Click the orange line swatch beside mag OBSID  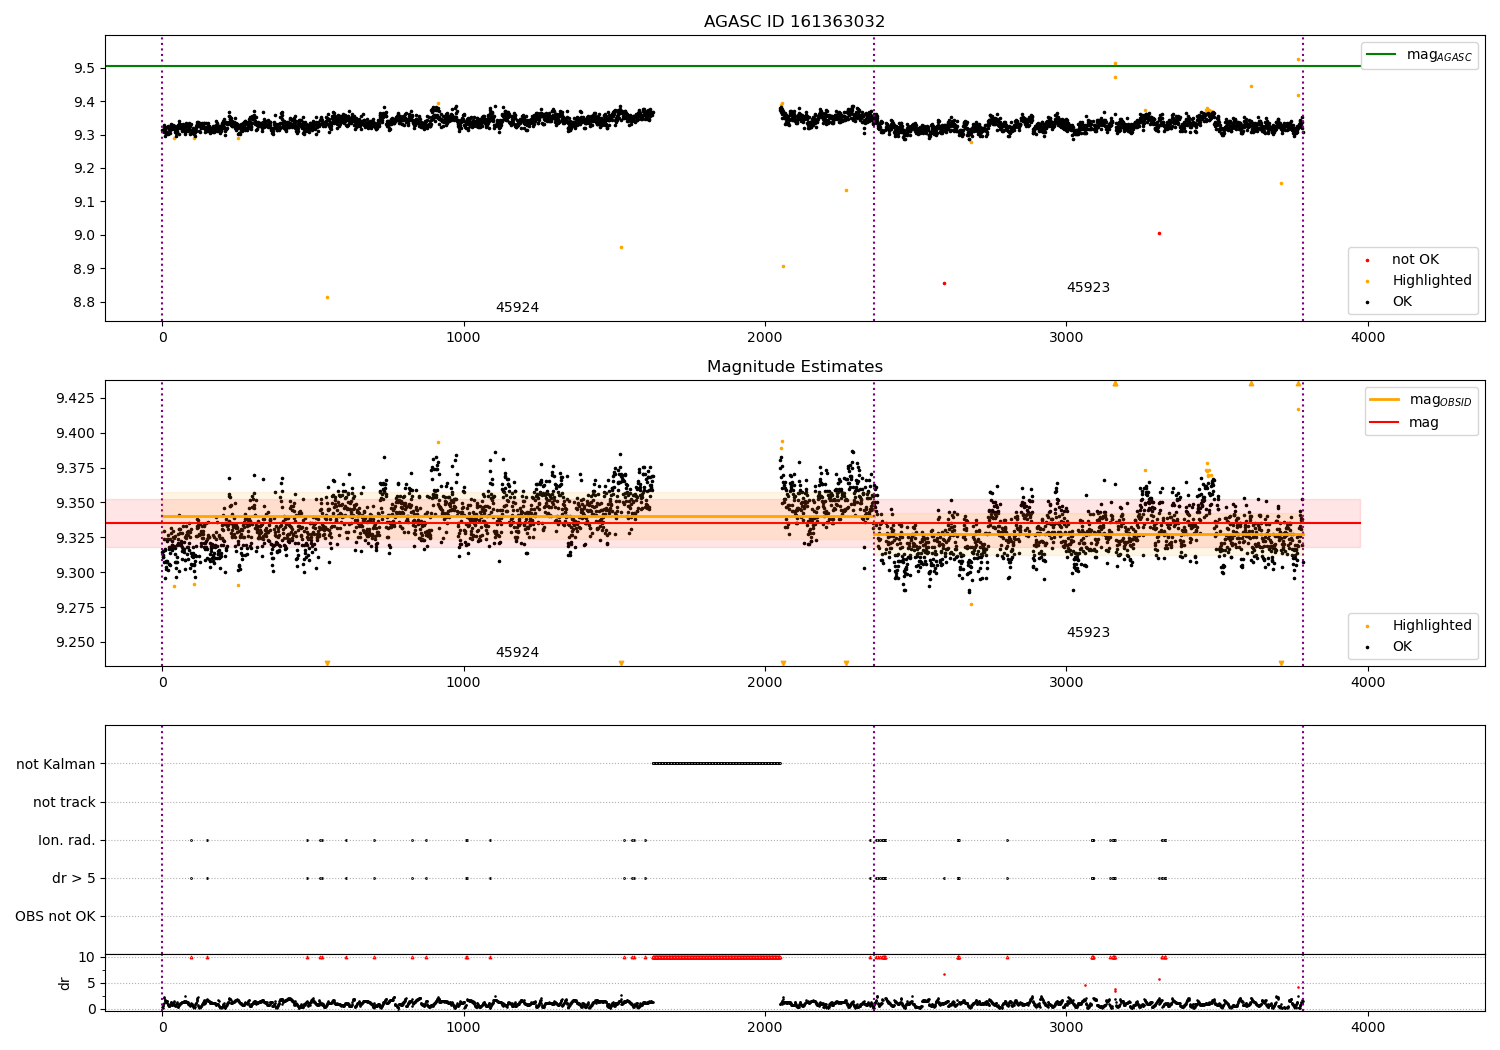(1385, 399)
